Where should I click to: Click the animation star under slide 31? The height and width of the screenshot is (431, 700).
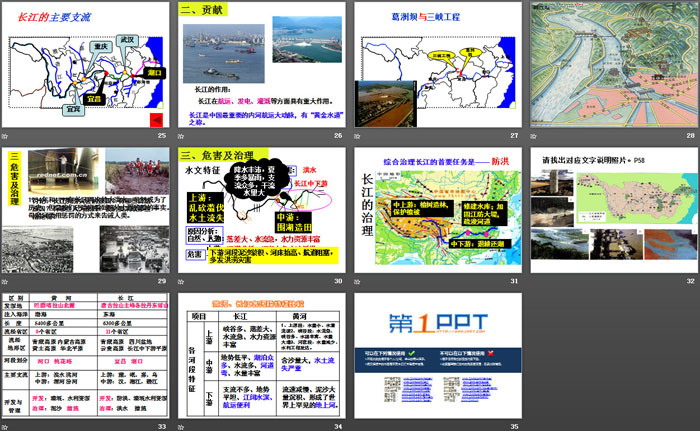[357, 281]
